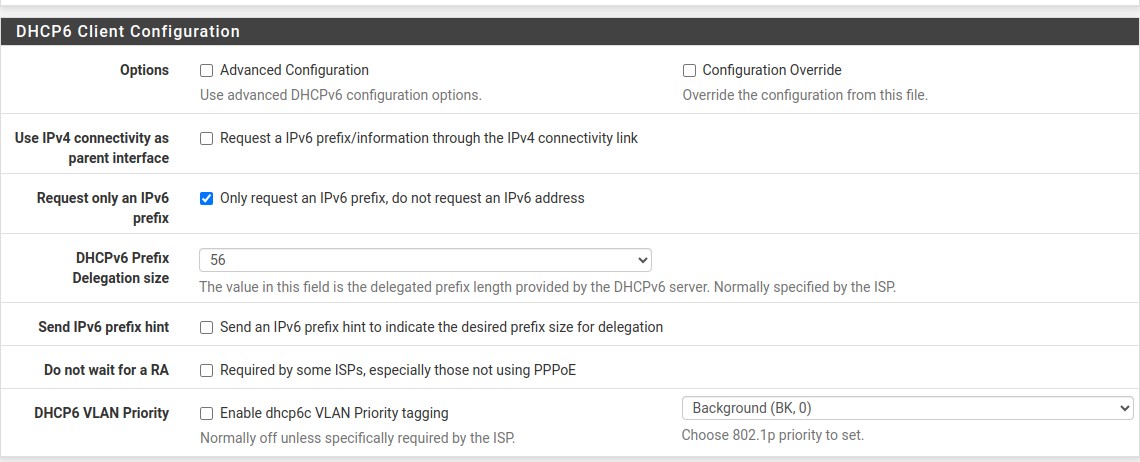Expand the Background (BK, 0) priority dropdown
The height and width of the screenshot is (462, 1140).
click(907, 408)
